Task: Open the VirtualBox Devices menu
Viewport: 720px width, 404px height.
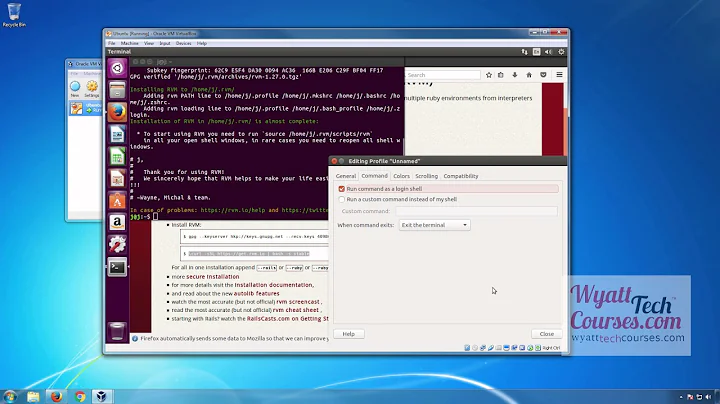Action: [x=183, y=43]
